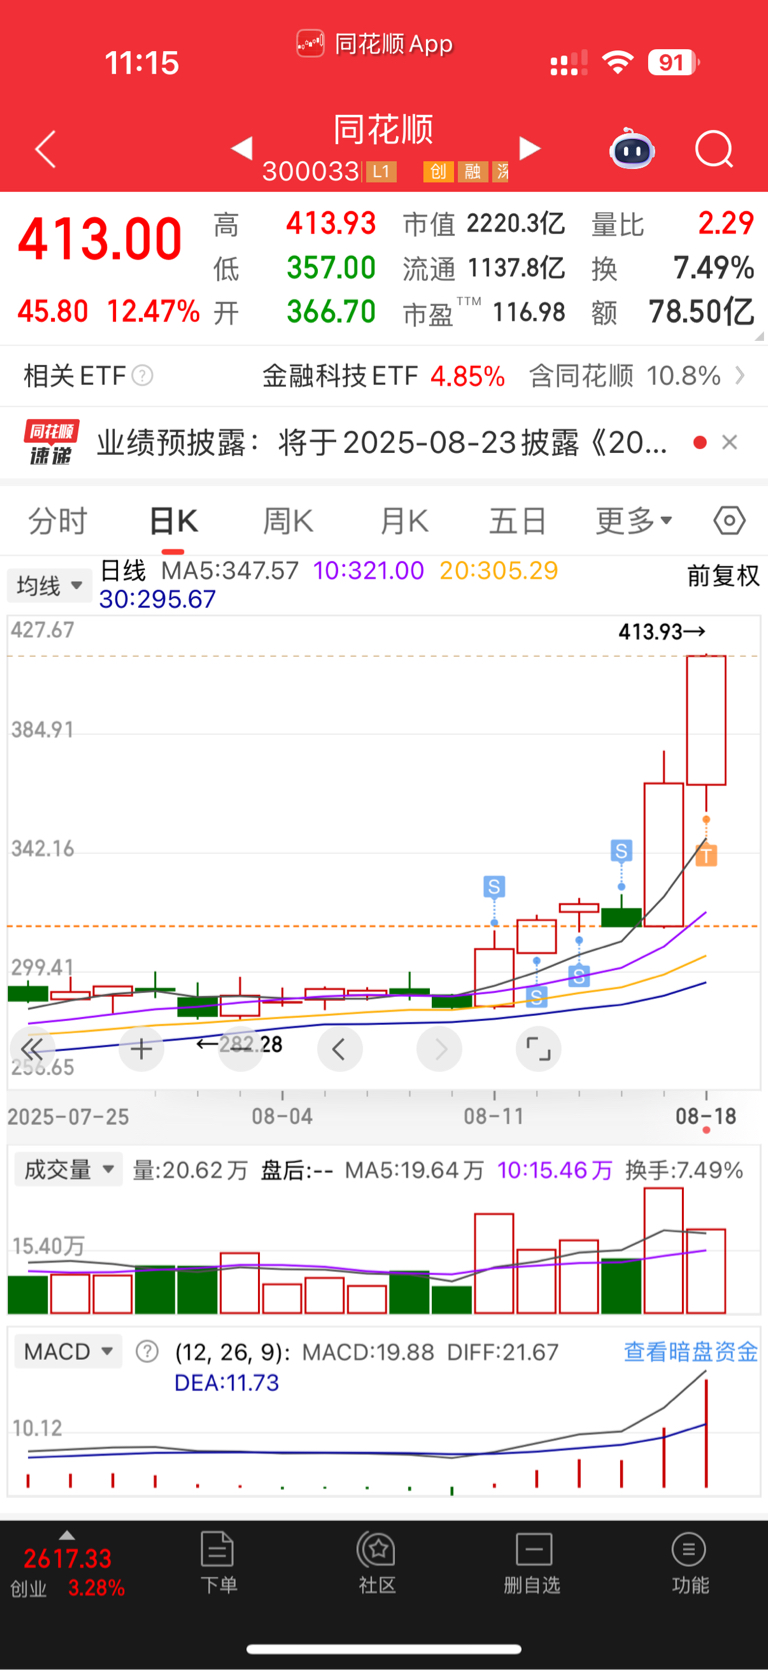The width and height of the screenshot is (769, 1670).
Task: Open the 均线 indicator dropdown
Action: pyautogui.click(x=49, y=586)
